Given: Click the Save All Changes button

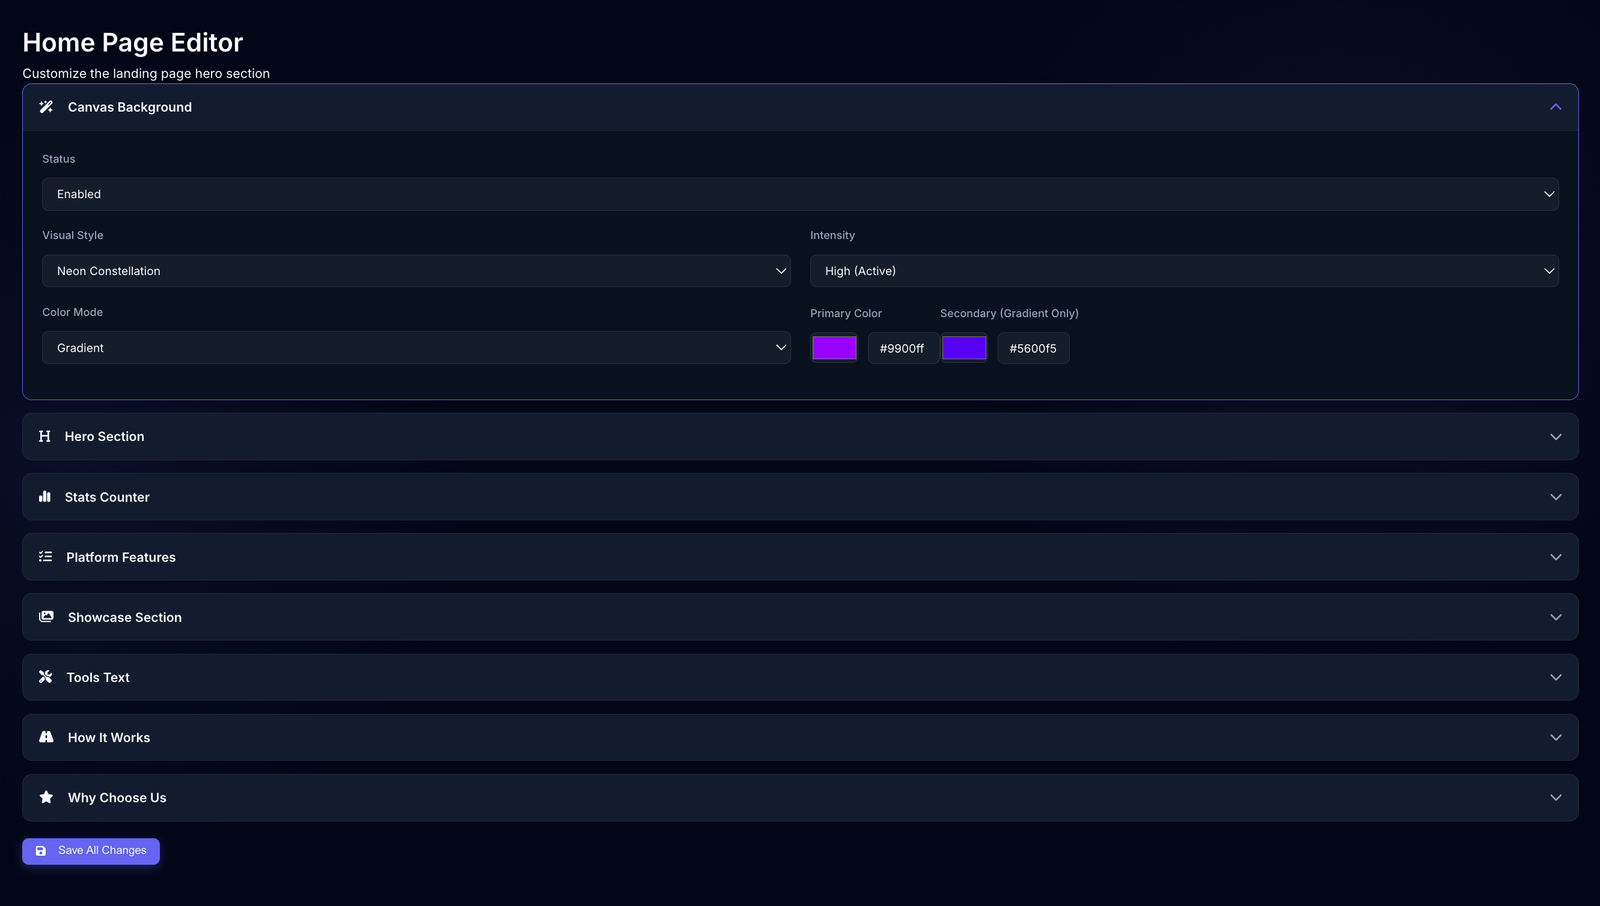Looking at the screenshot, I should point(90,850).
